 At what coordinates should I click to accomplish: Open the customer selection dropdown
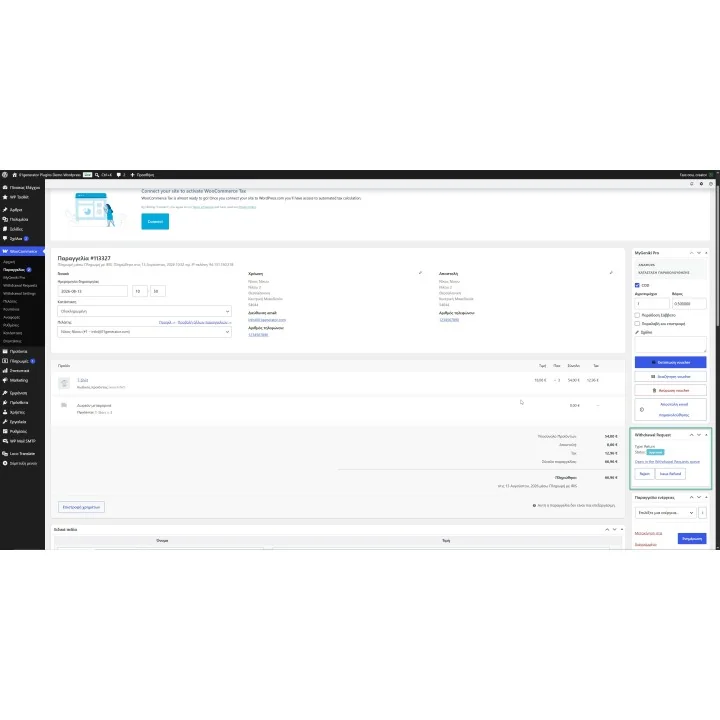[144, 332]
